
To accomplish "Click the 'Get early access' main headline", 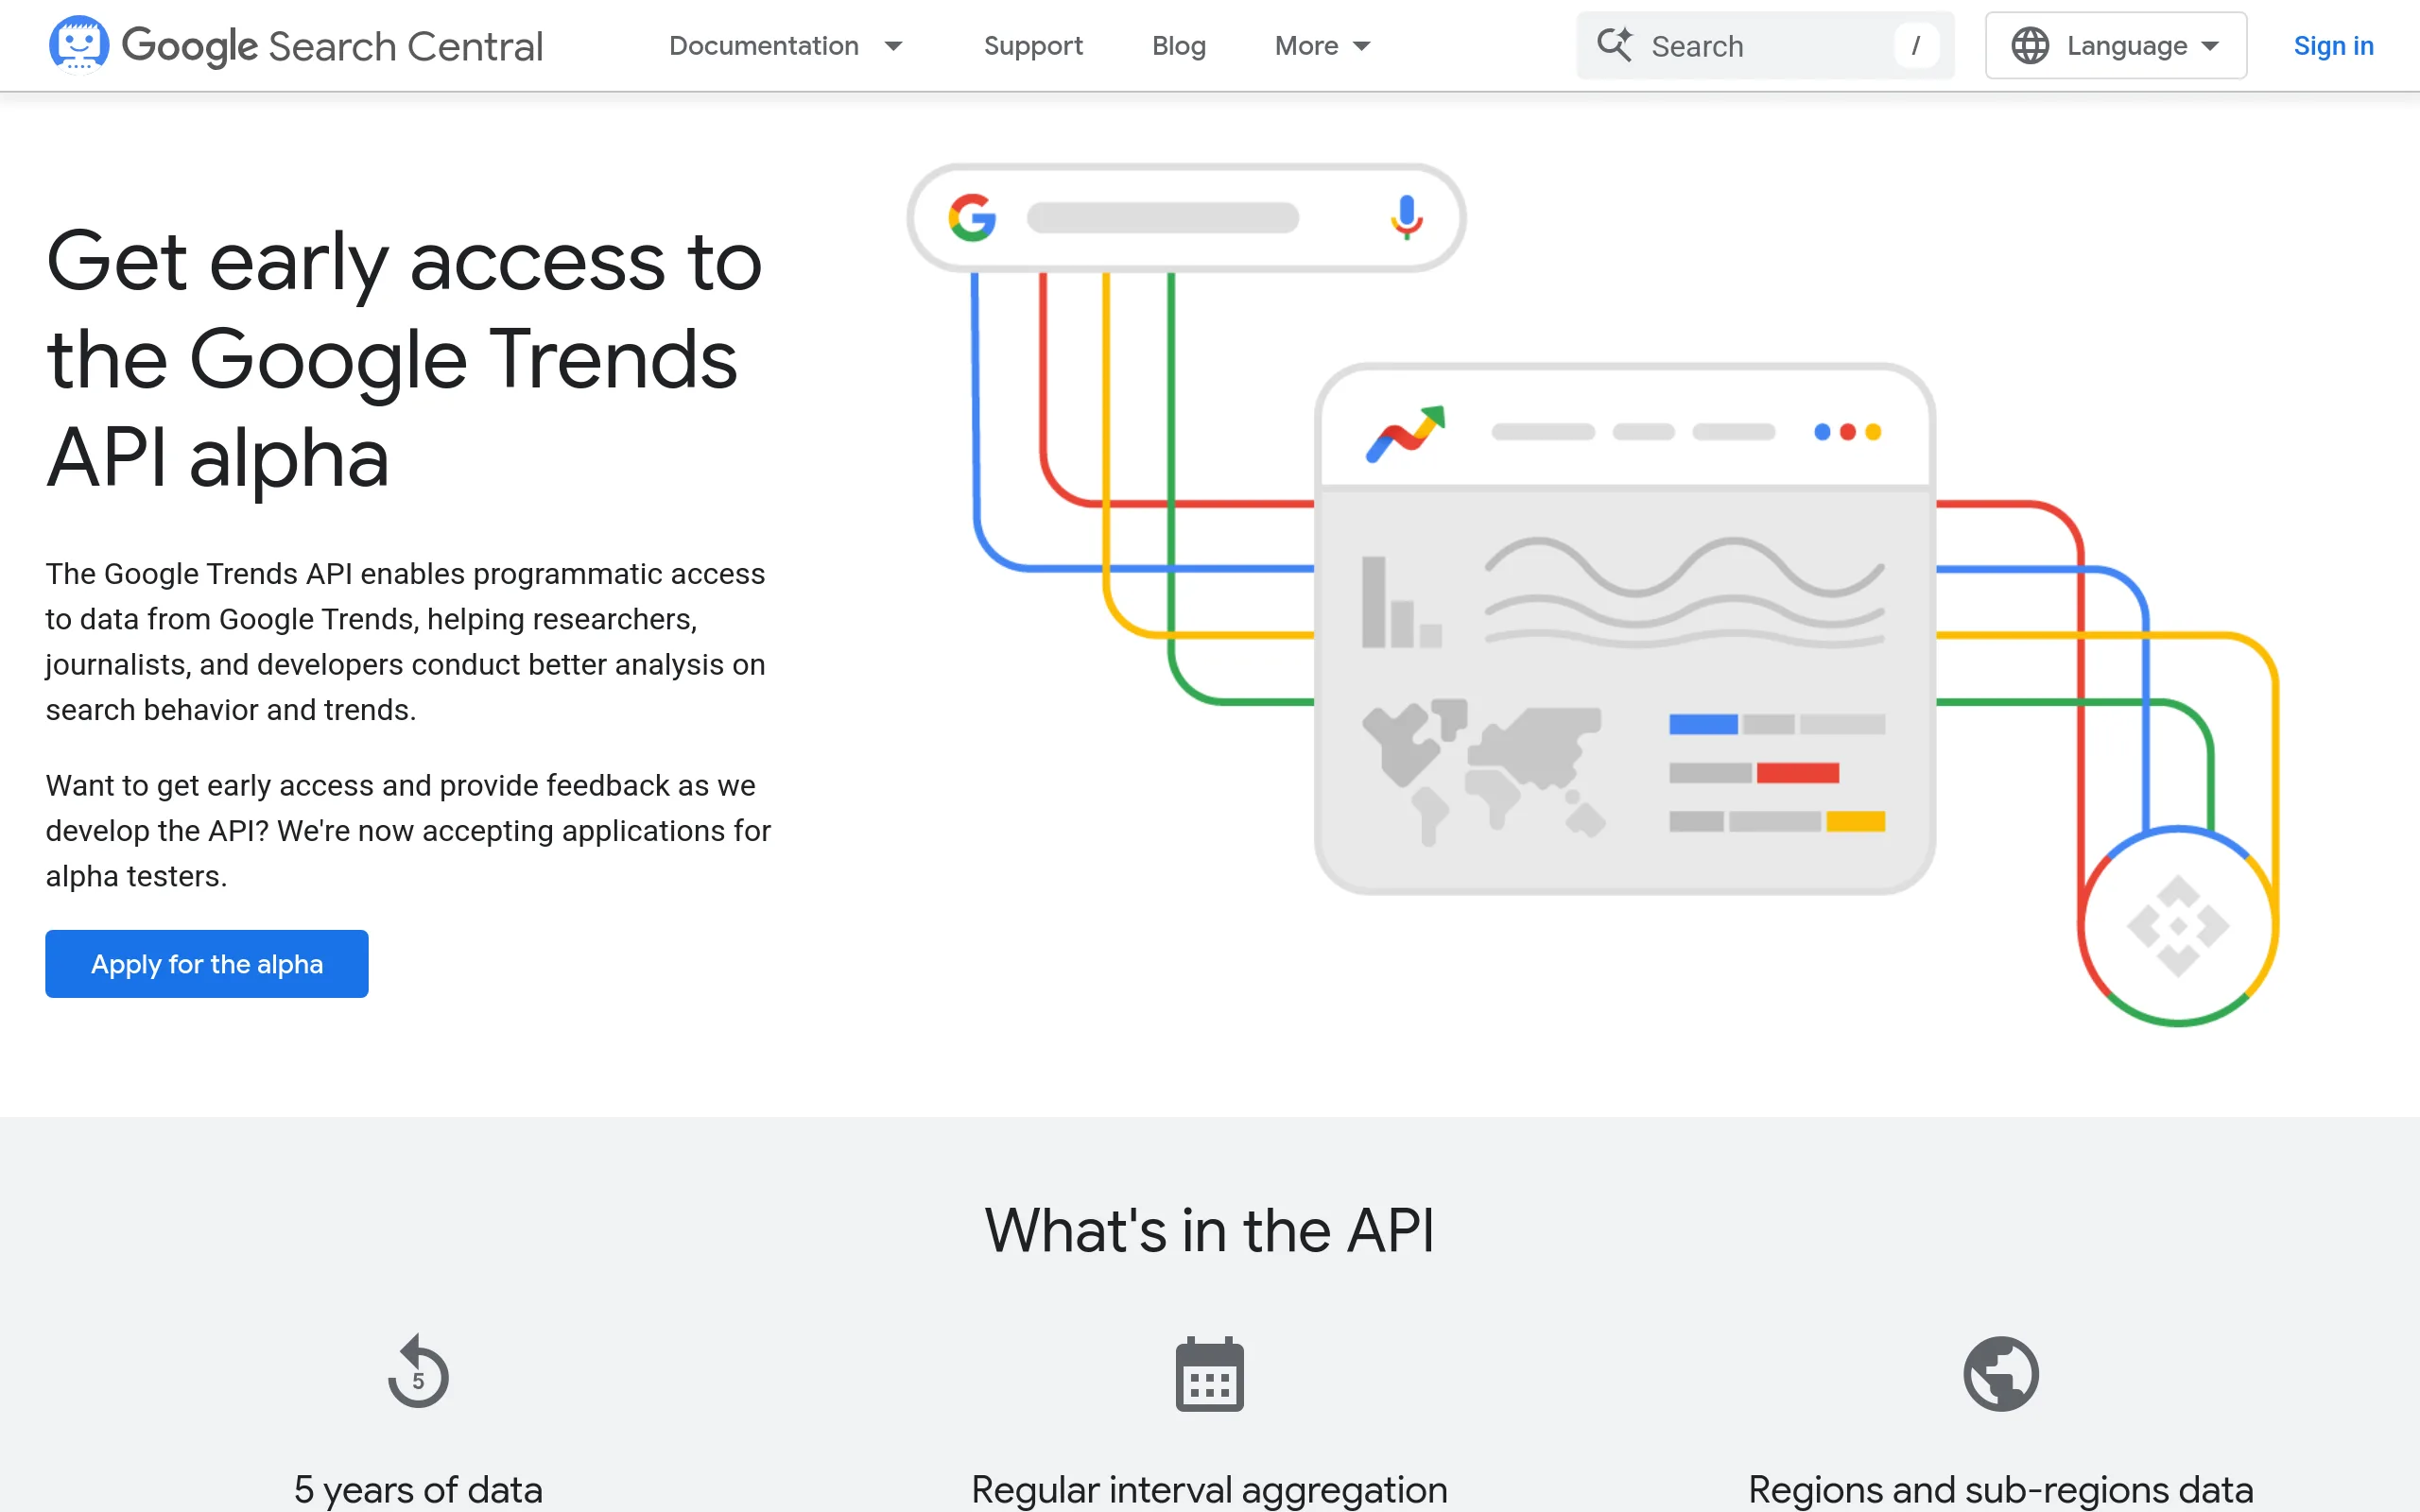I will [x=405, y=358].
